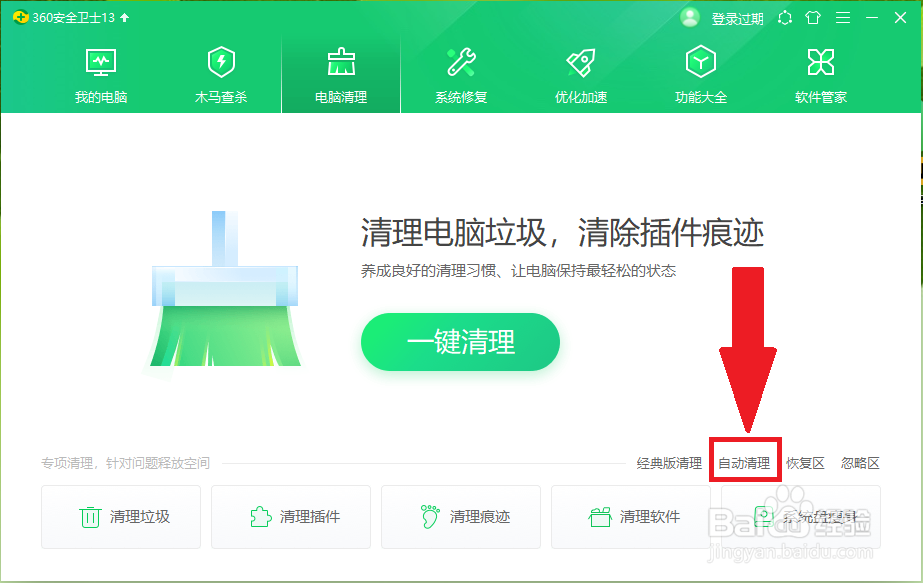Select the 木马查杀 shield scan icon
The image size is (923, 583).
pyautogui.click(x=220, y=60)
